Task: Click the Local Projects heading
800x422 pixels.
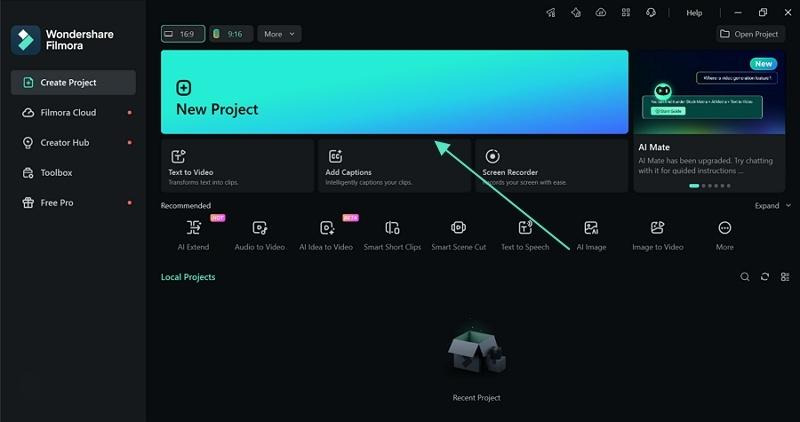Action: point(188,277)
